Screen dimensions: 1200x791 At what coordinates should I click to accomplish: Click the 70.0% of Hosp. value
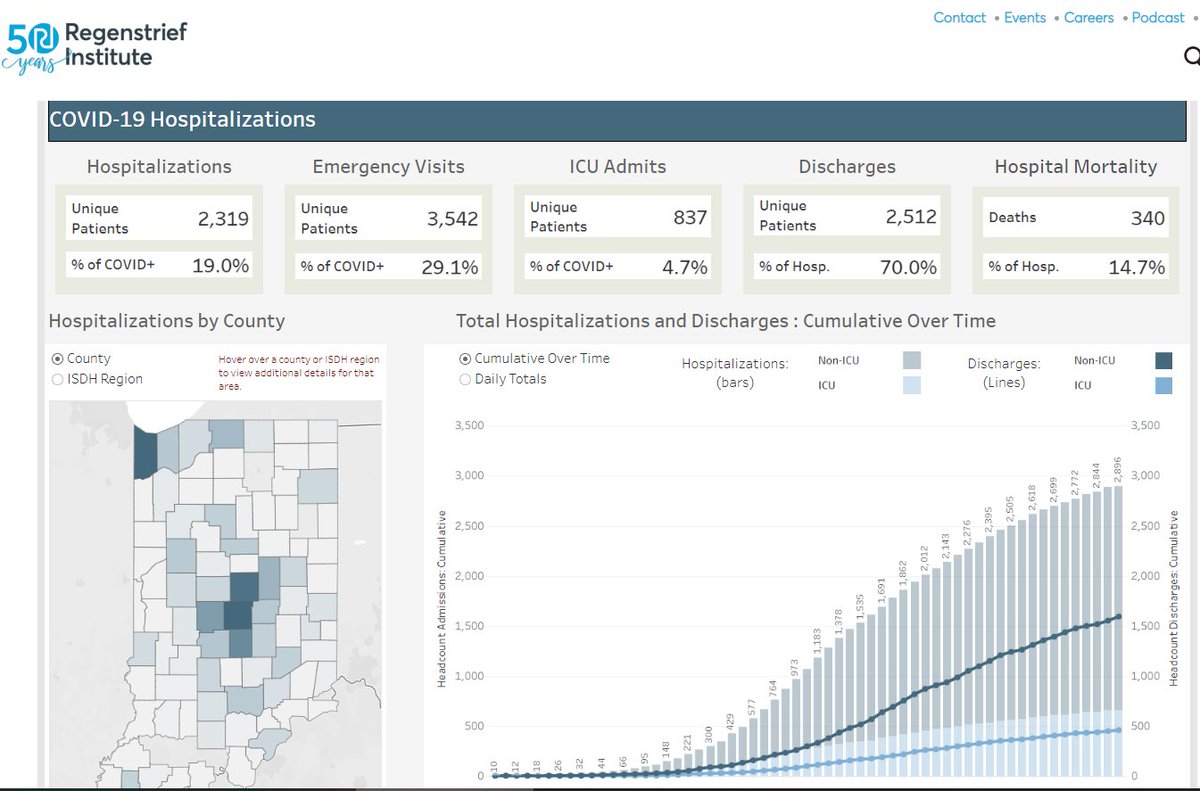[911, 267]
